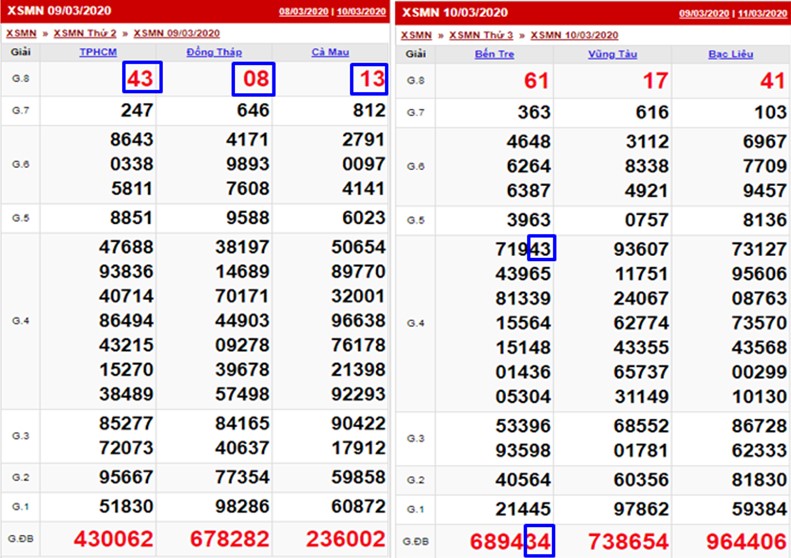Click 09/03/2020 date link in right panel header
Screen dimensions: 791x558
pos(703,13)
